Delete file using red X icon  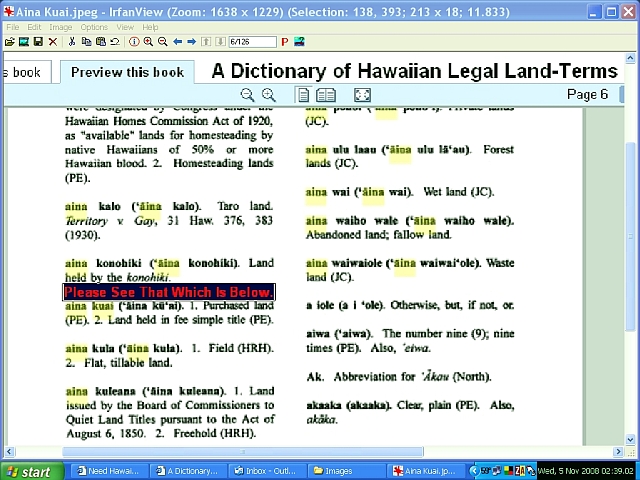pyautogui.click(x=53, y=42)
